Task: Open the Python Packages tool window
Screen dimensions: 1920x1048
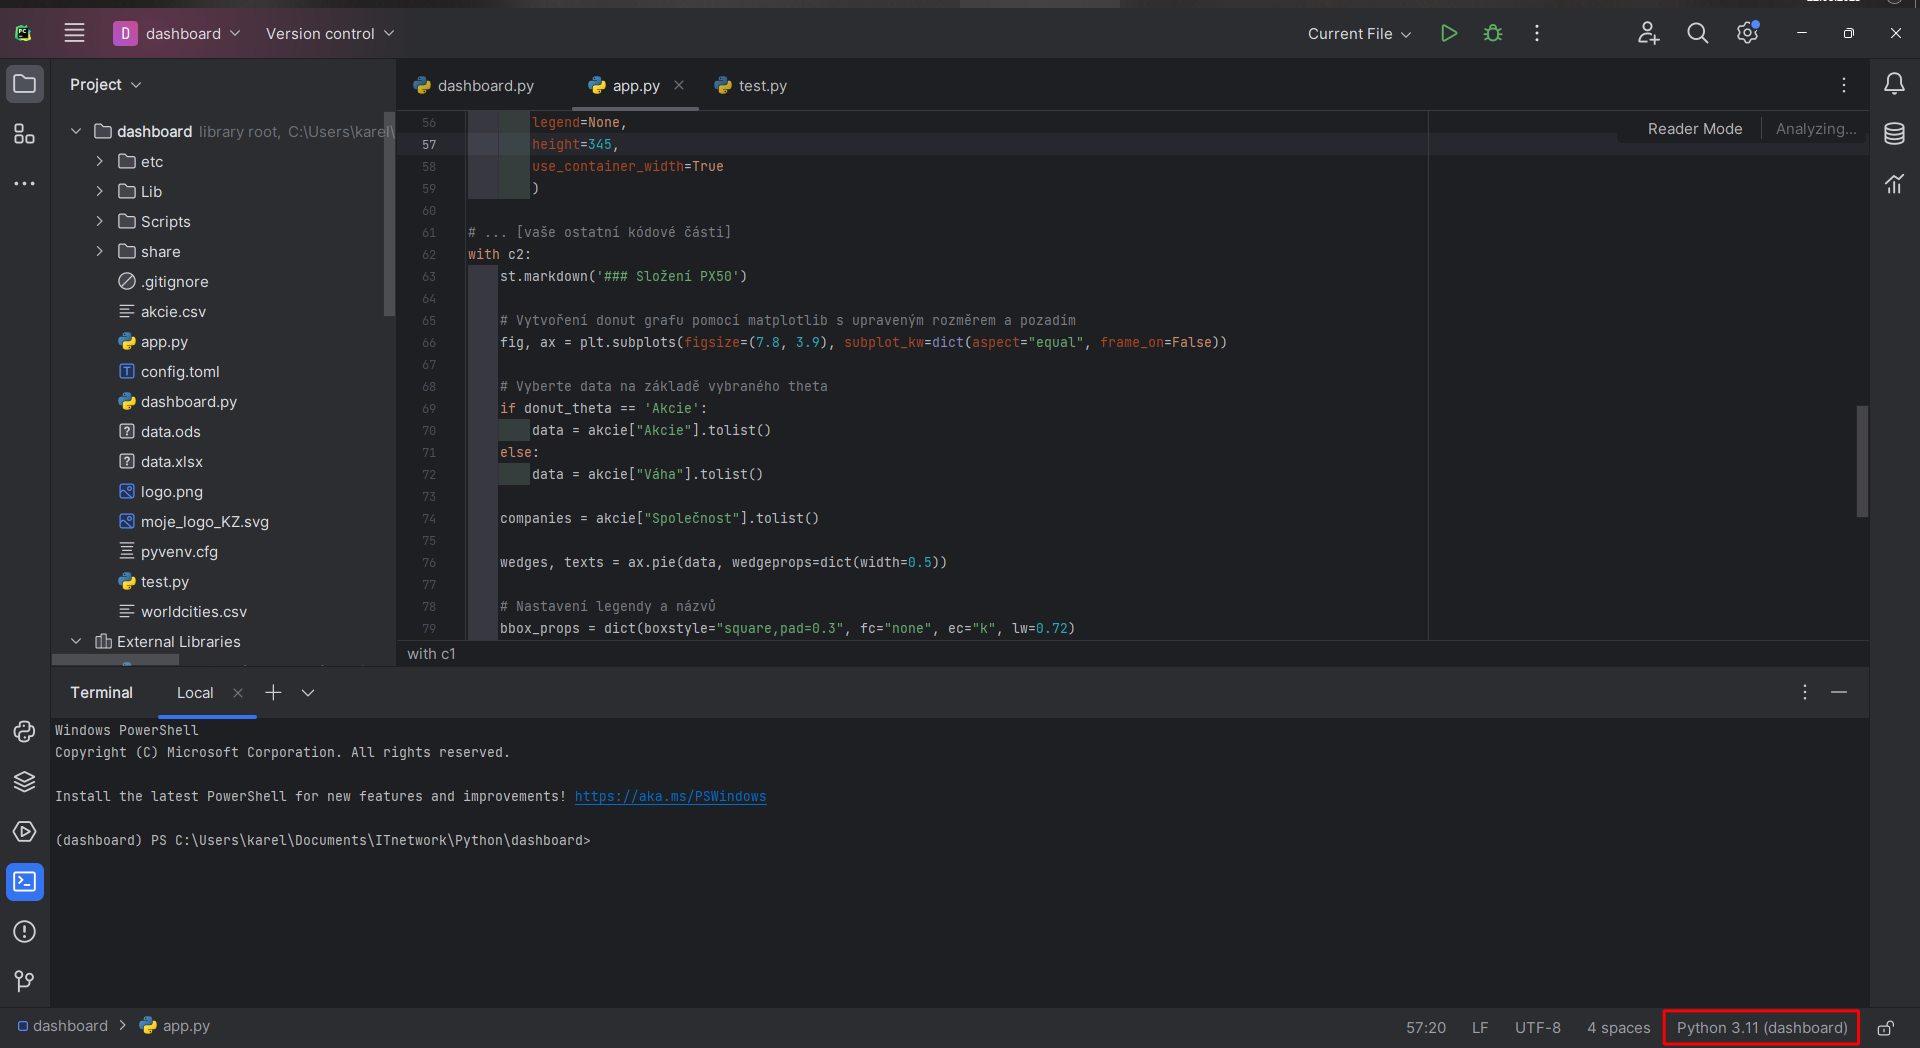Action: click(25, 782)
